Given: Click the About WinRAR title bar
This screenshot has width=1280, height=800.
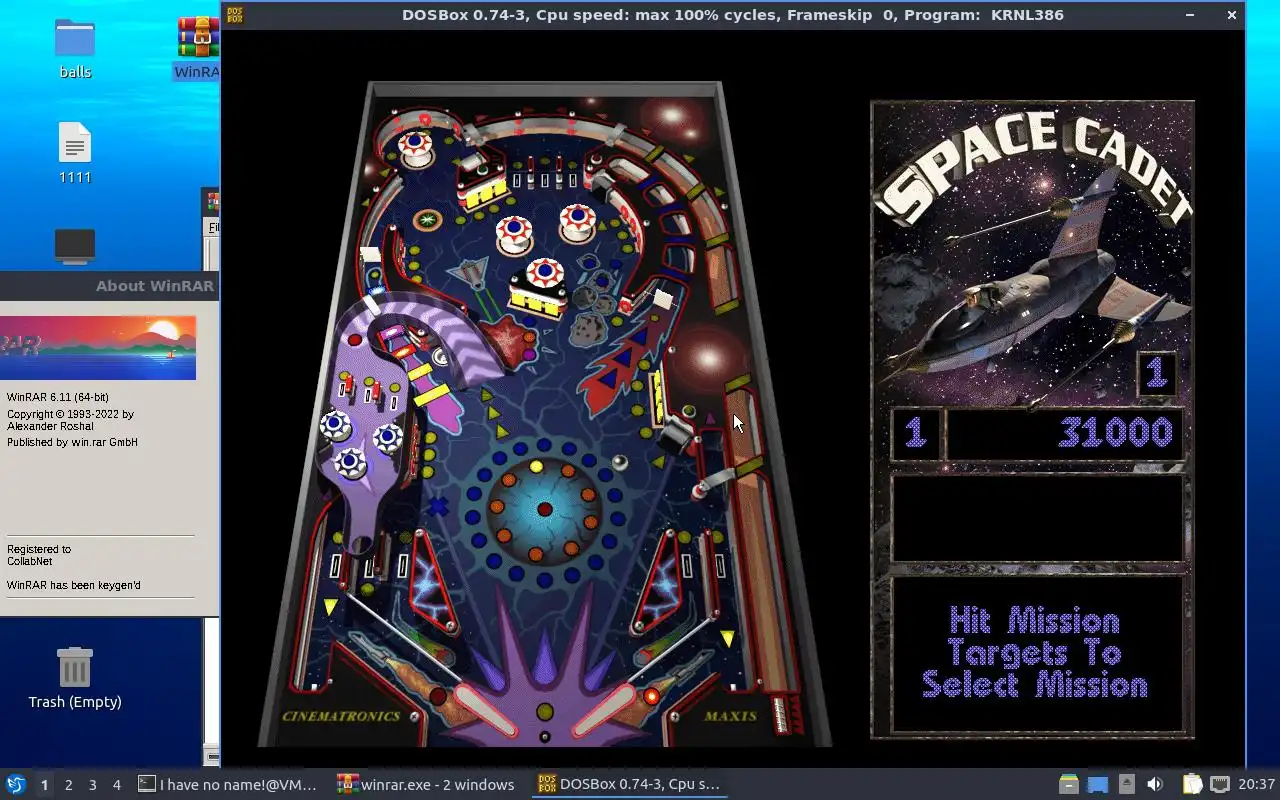Looking at the screenshot, I should coord(109,286).
